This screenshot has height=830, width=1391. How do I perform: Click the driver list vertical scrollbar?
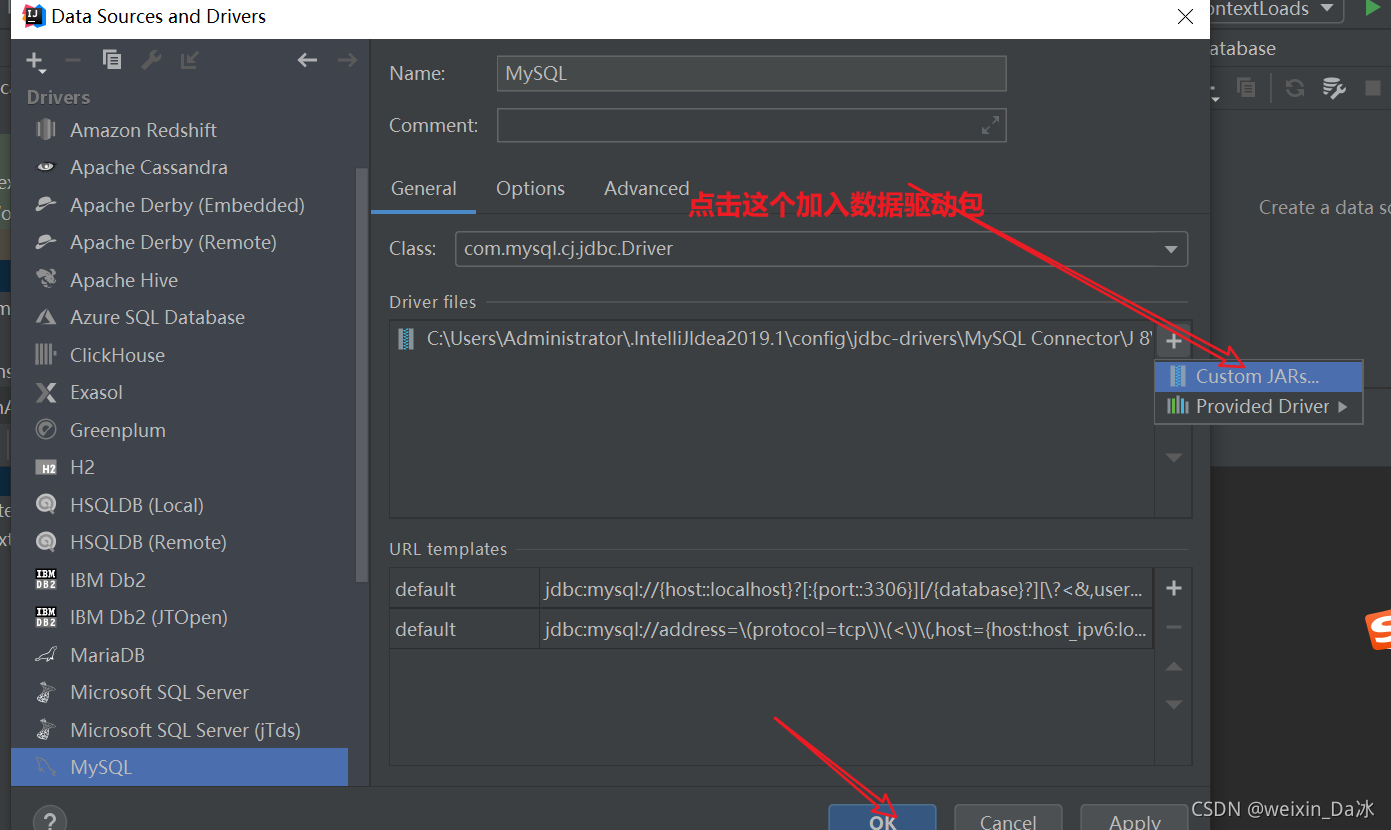pyautogui.click(x=362, y=375)
